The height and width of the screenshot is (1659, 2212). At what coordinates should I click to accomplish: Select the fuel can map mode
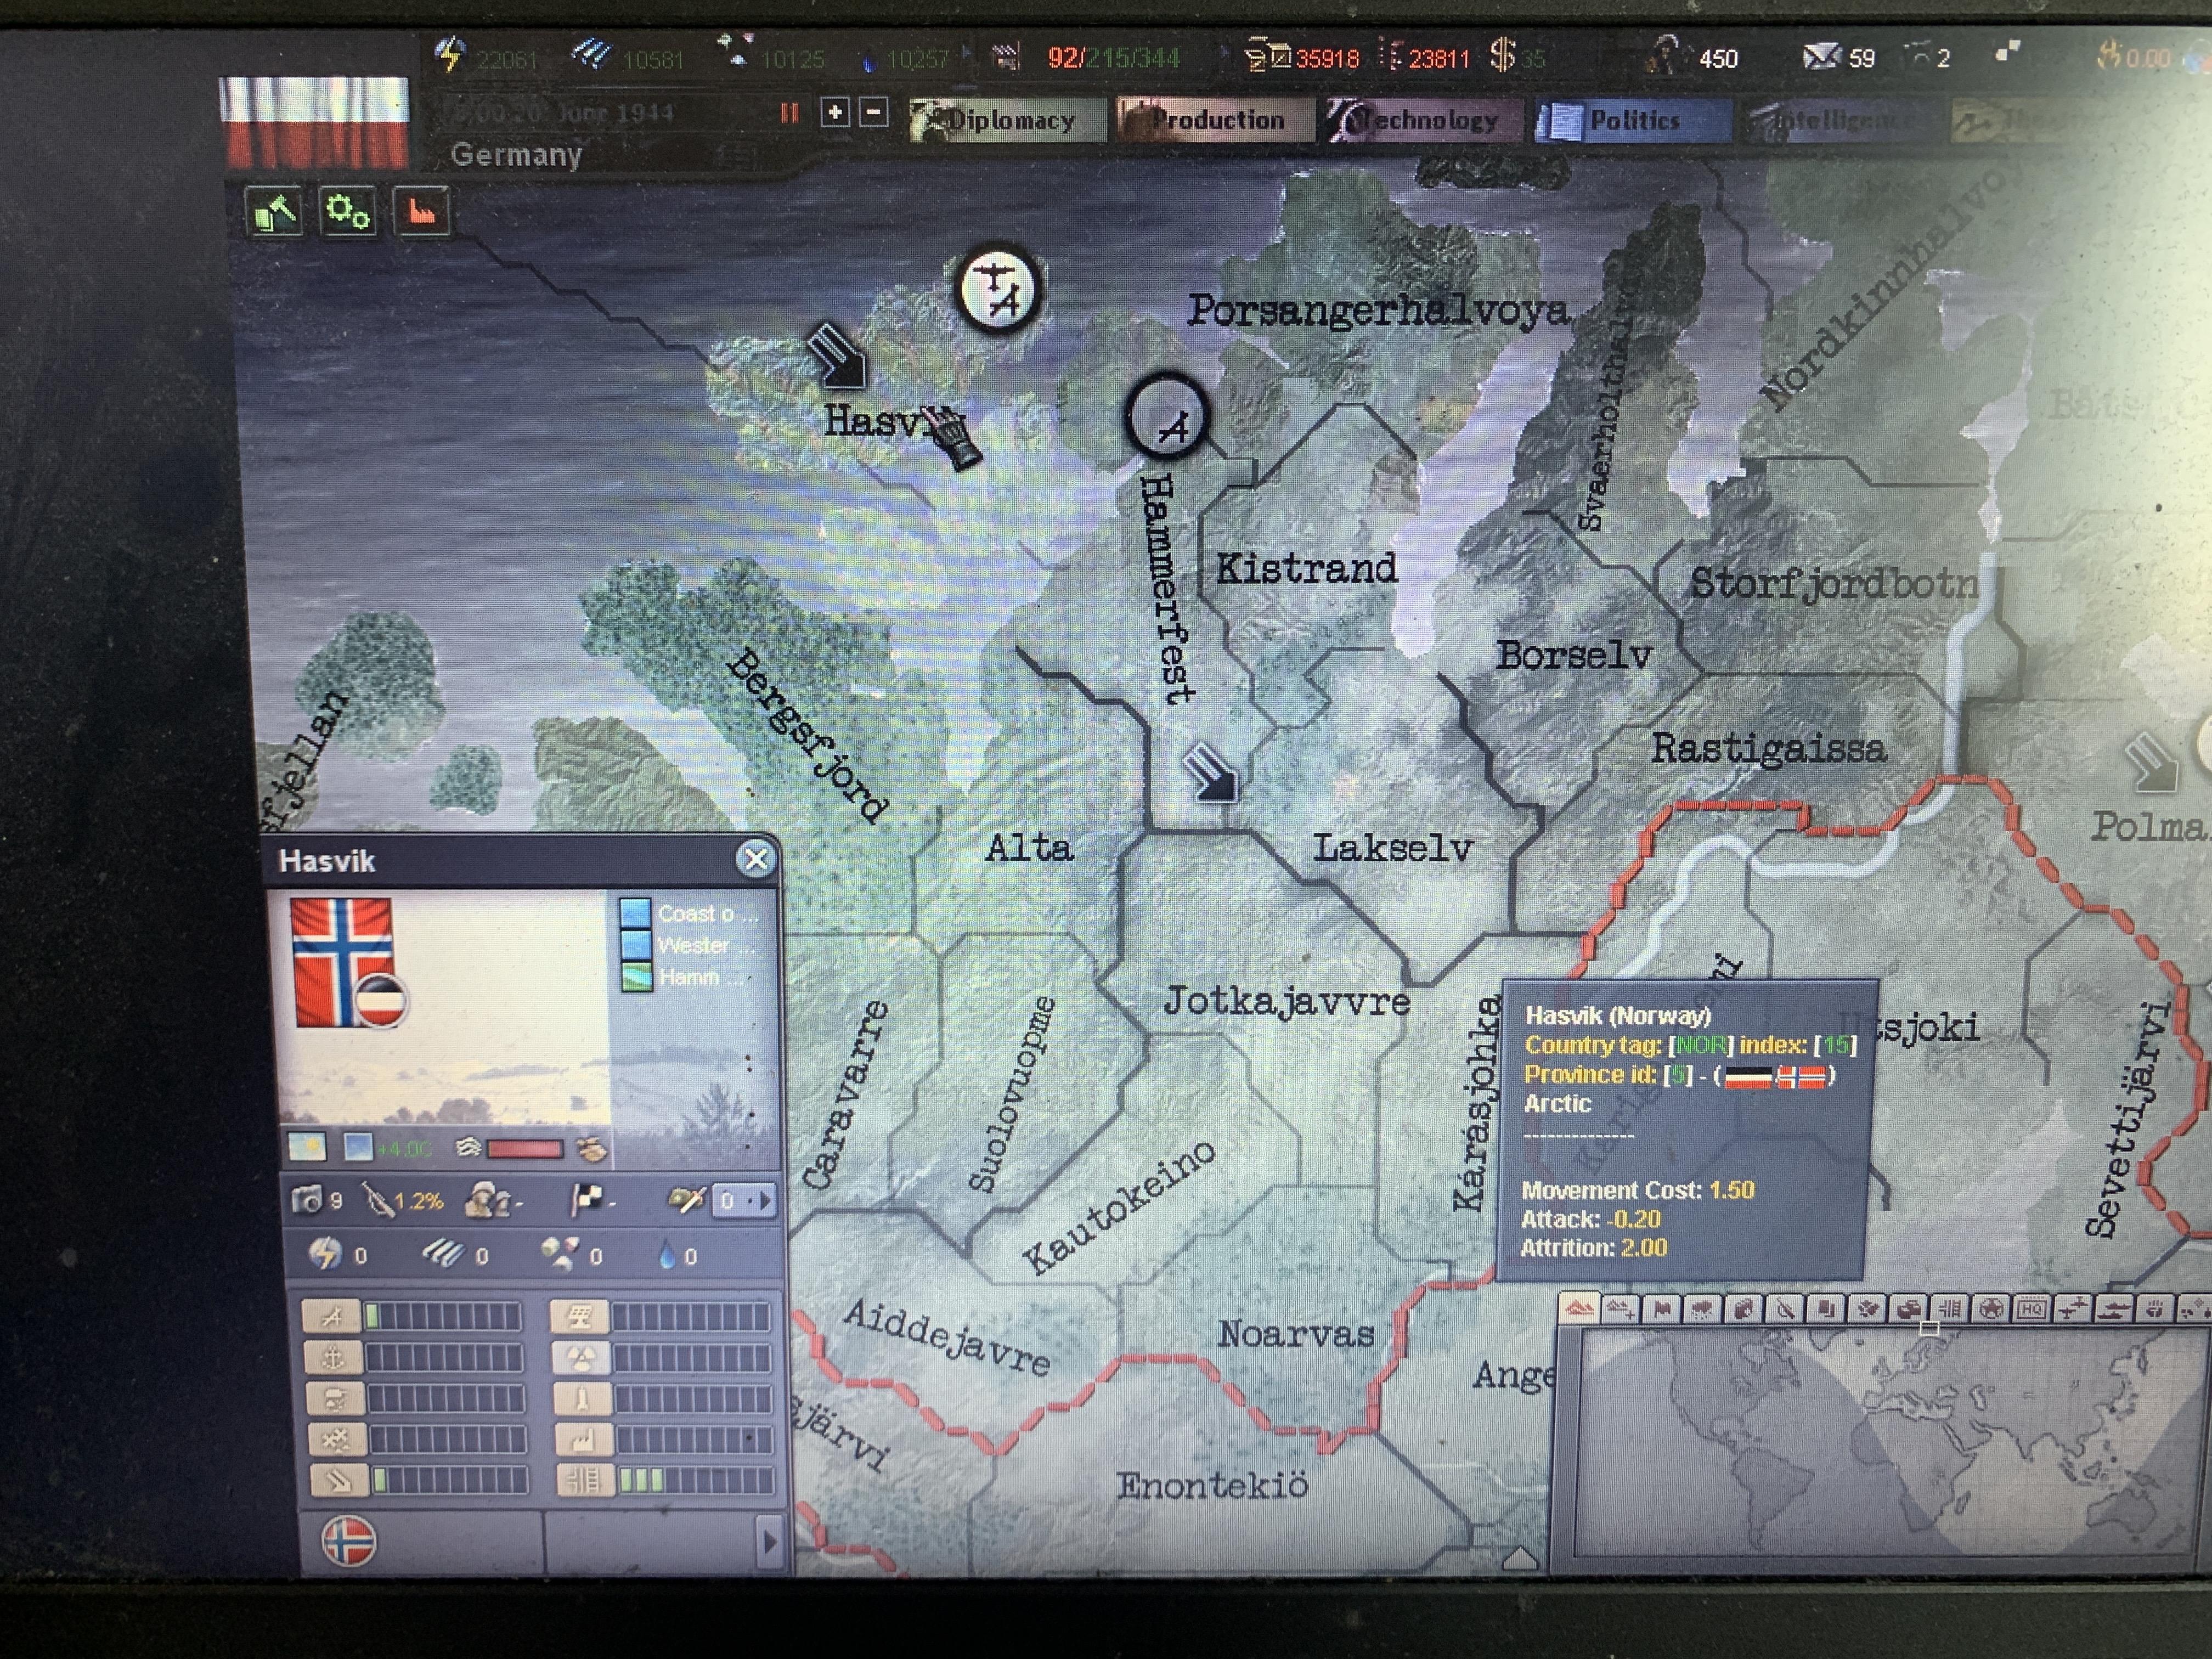1743,1308
